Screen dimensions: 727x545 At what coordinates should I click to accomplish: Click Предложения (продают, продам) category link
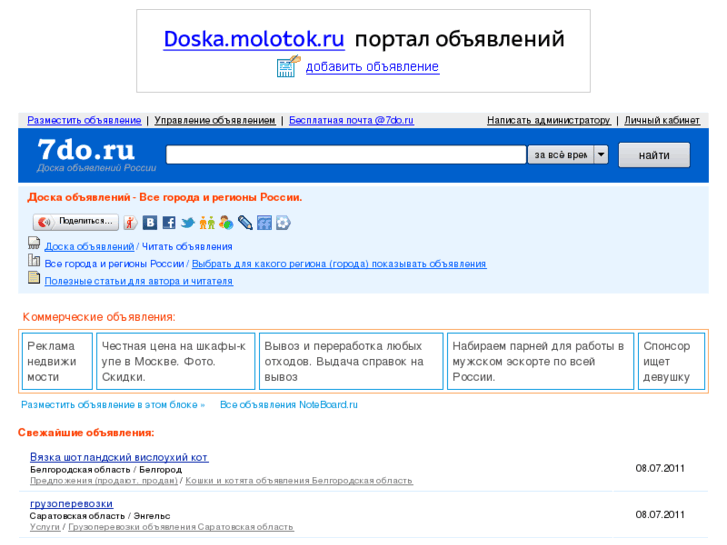coord(104,481)
